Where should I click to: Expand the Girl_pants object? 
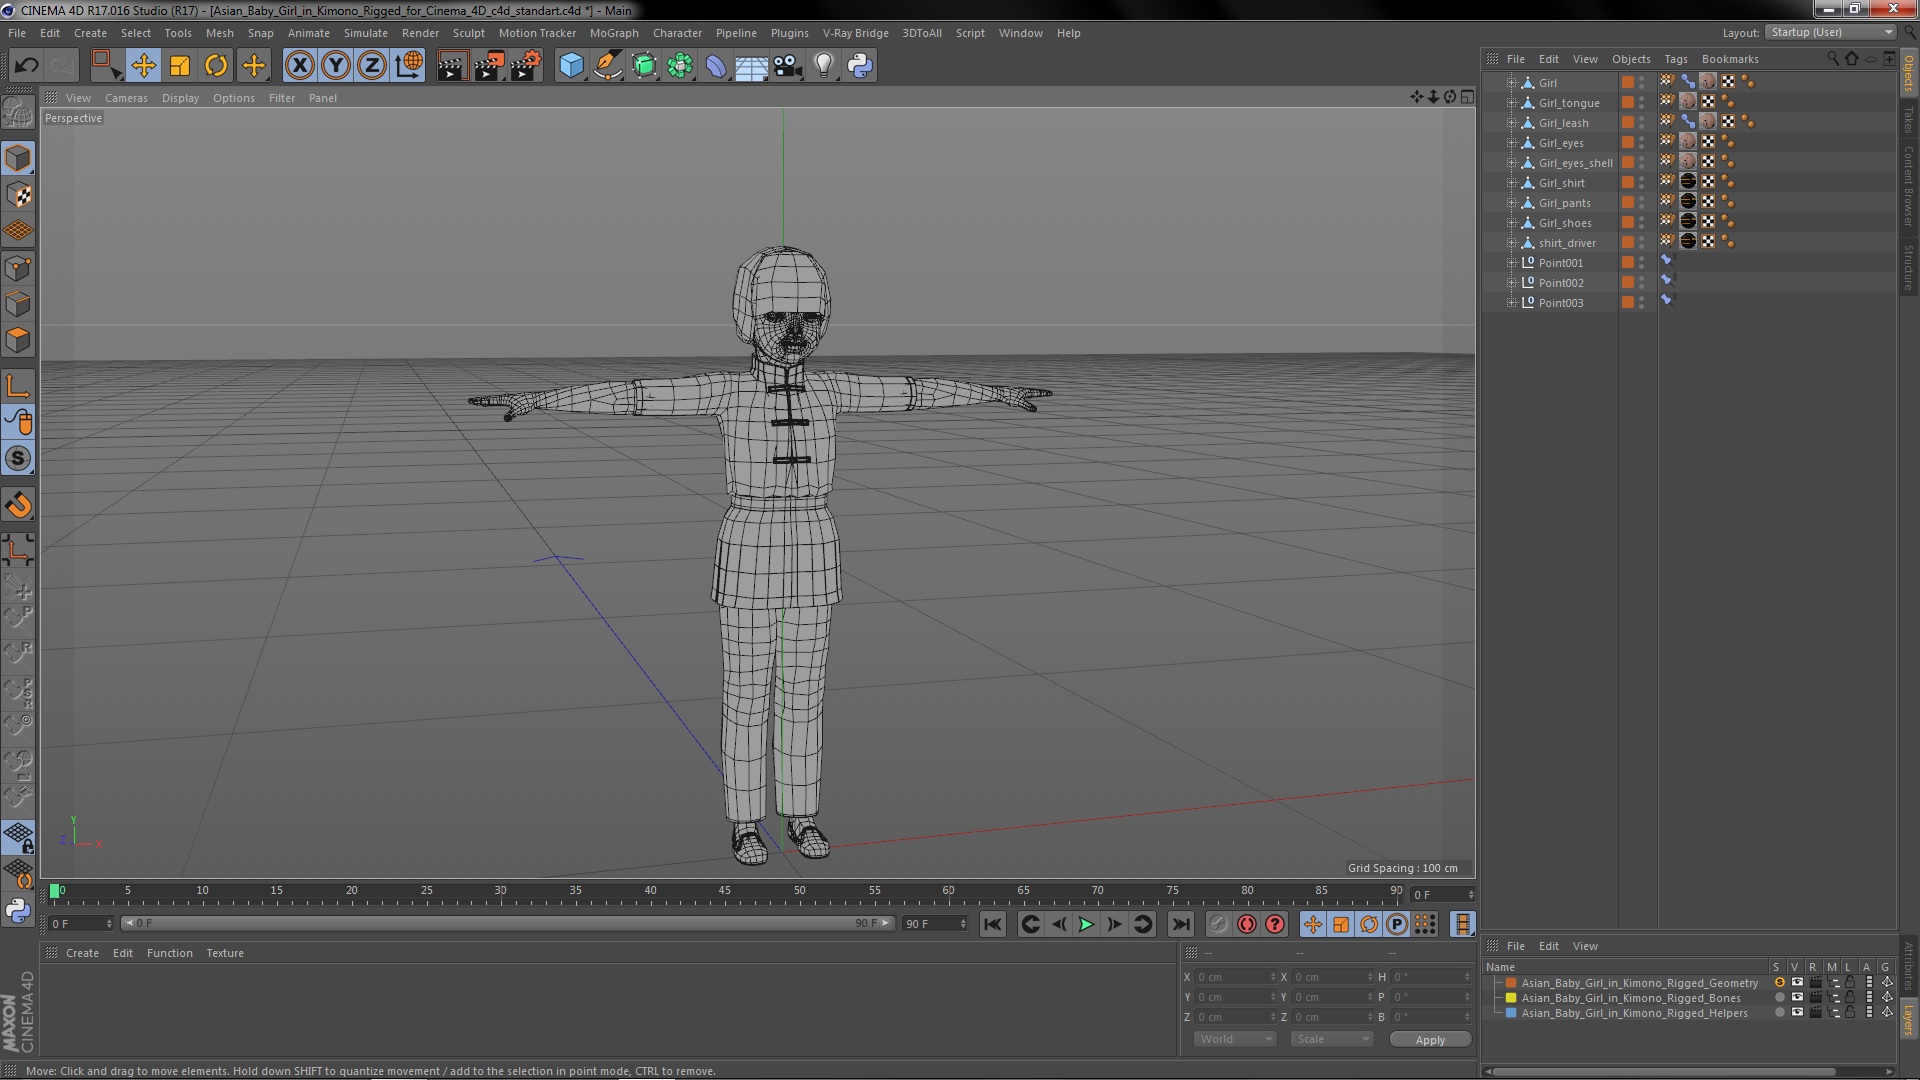coord(1512,203)
